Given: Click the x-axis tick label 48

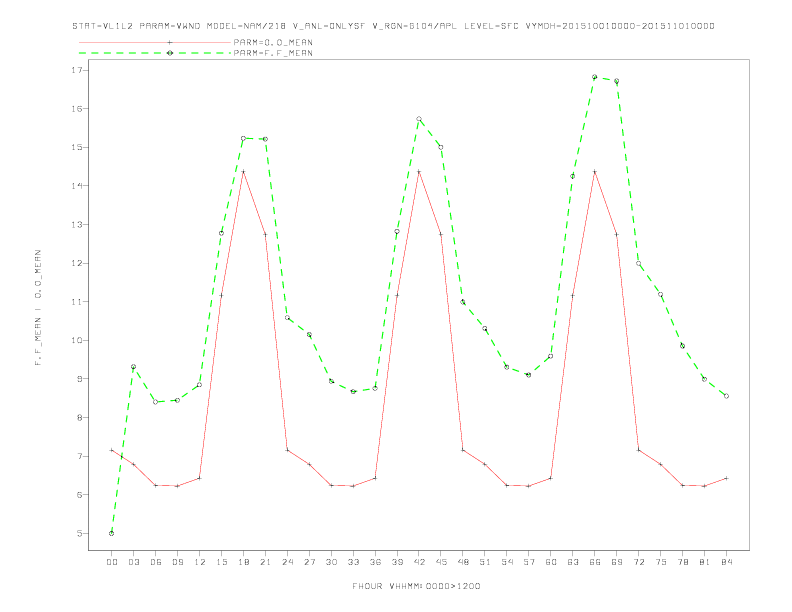Looking at the screenshot, I should (463, 562).
